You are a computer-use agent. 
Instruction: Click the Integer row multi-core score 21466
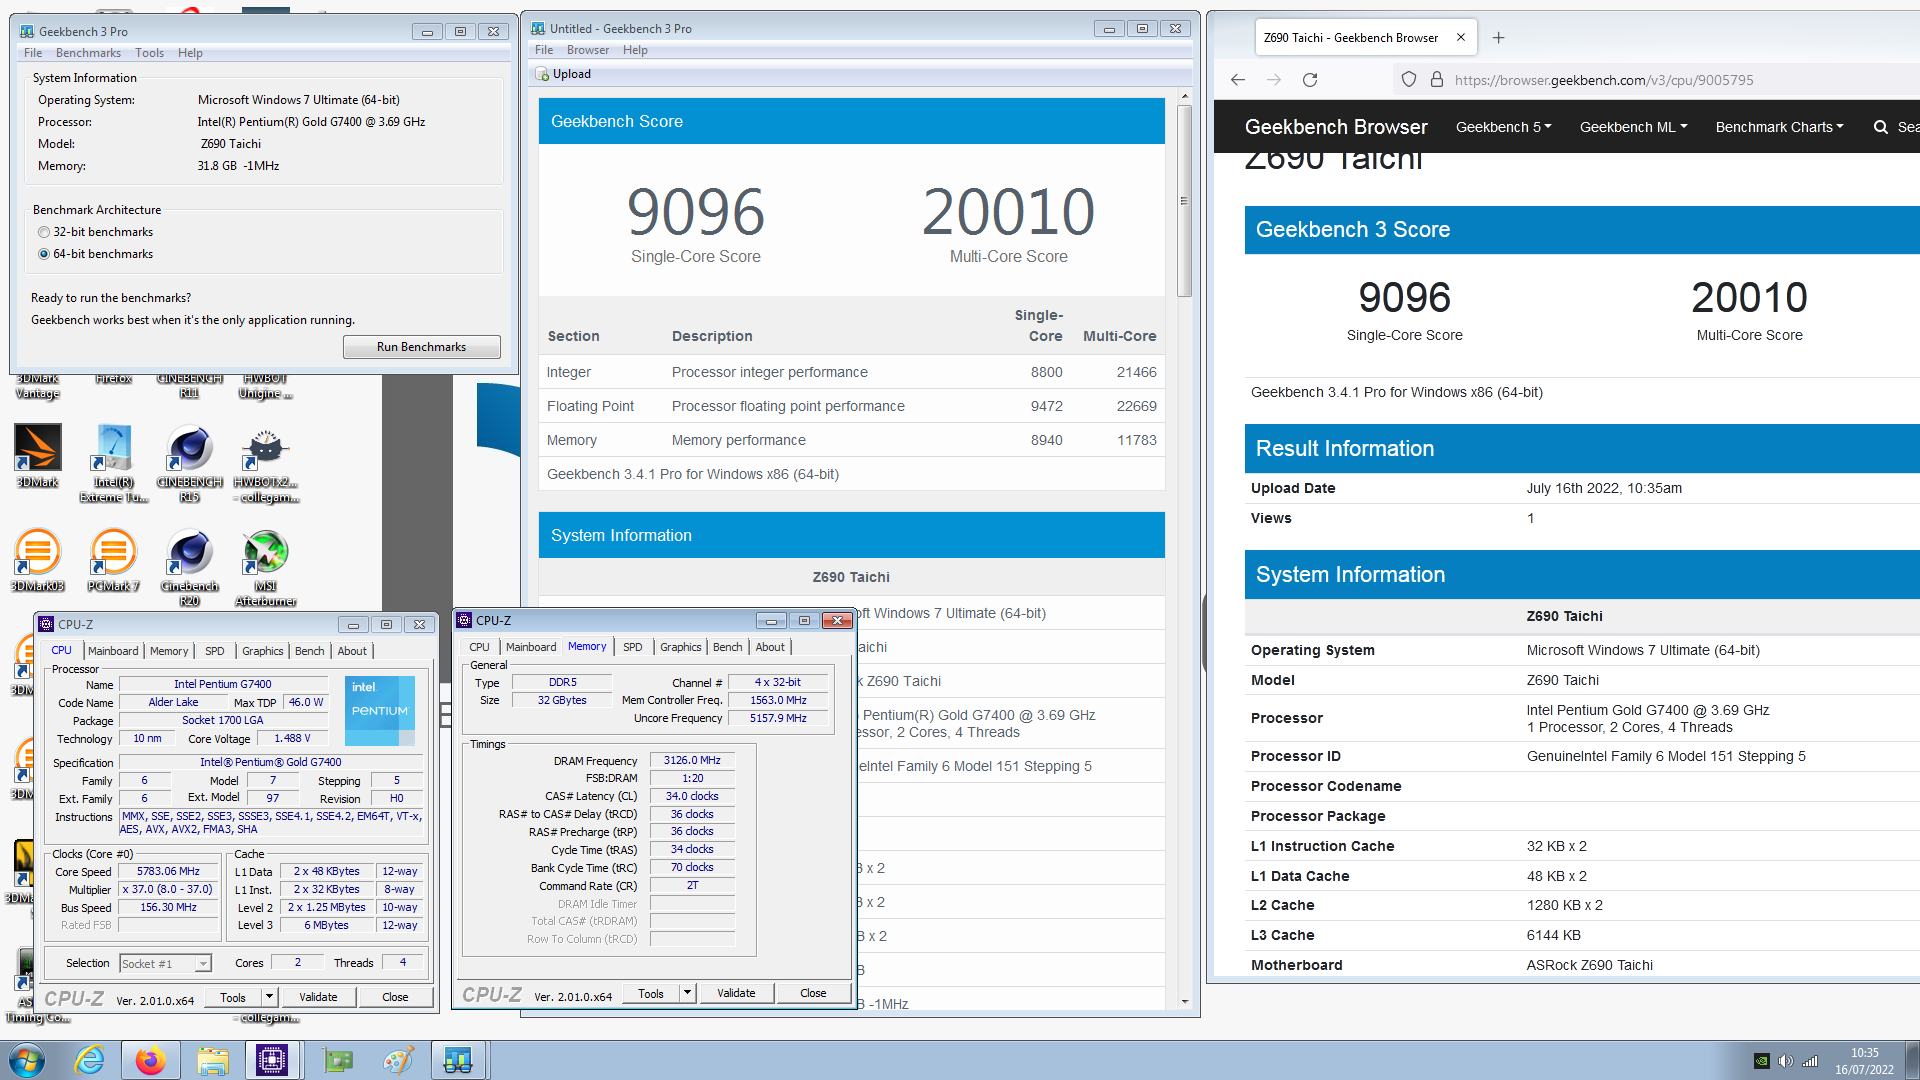[1136, 372]
